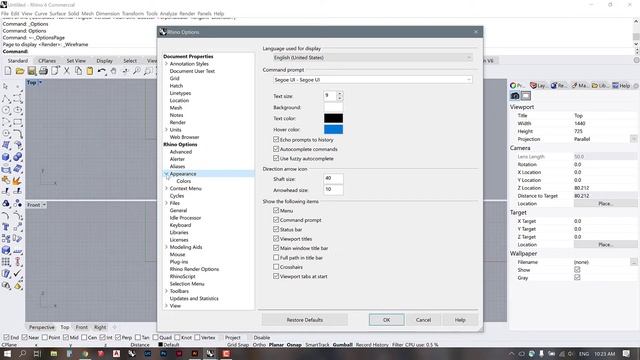
Task: Click the Print icon in Standard toolbar
Action: click(x=43, y=71)
